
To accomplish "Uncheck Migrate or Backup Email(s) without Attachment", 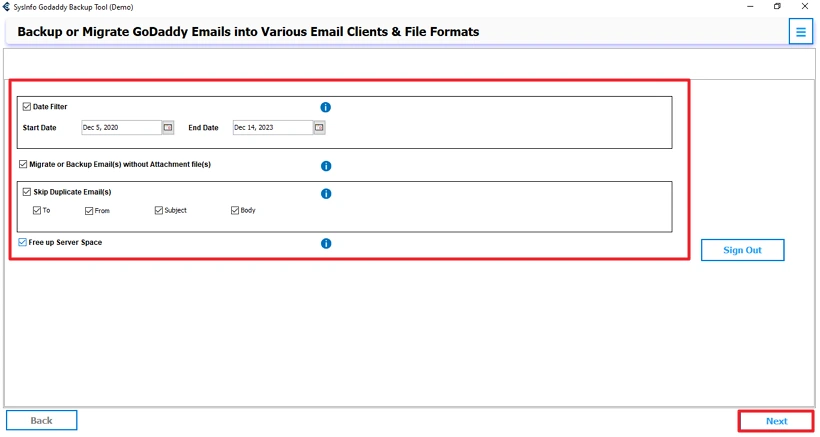I will tap(23, 164).
